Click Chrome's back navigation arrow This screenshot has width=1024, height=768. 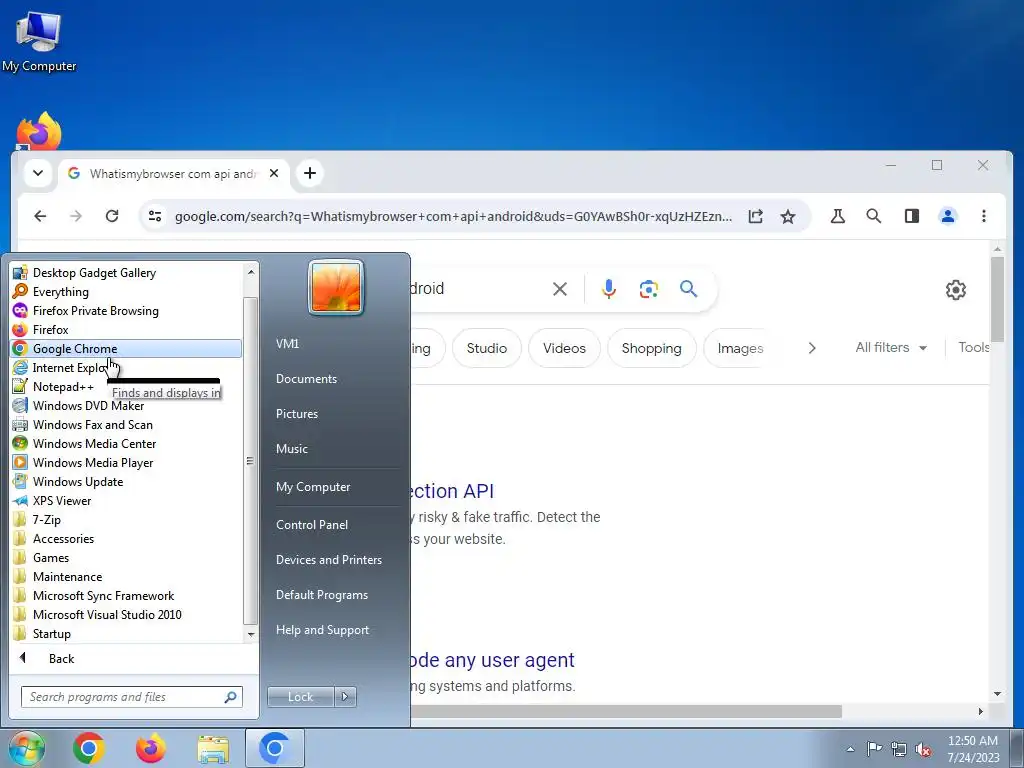(40, 216)
